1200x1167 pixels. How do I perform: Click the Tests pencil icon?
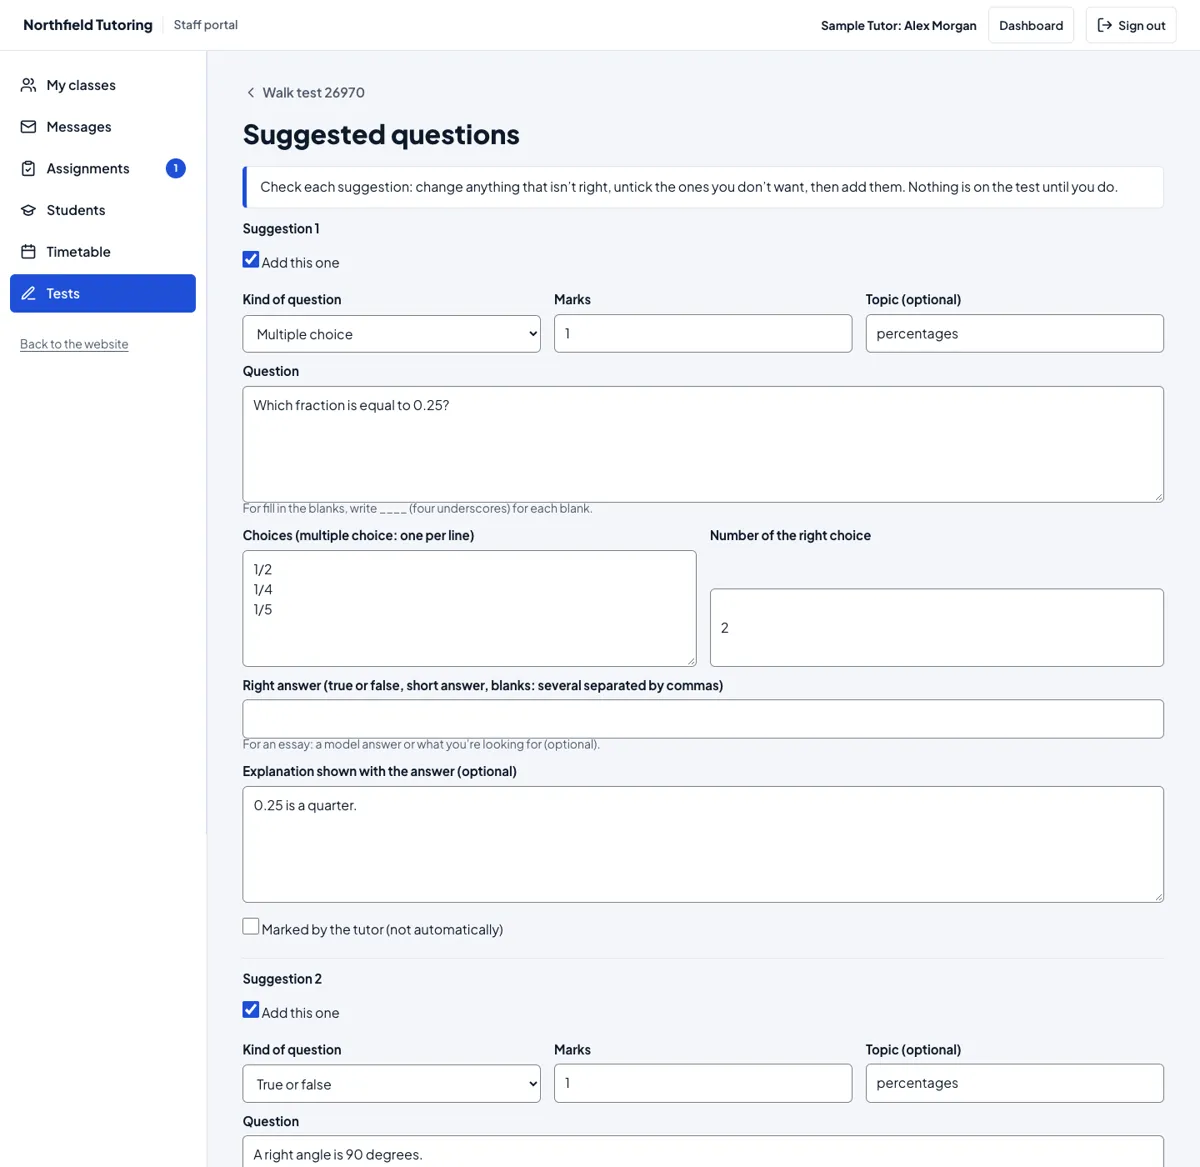tap(28, 294)
